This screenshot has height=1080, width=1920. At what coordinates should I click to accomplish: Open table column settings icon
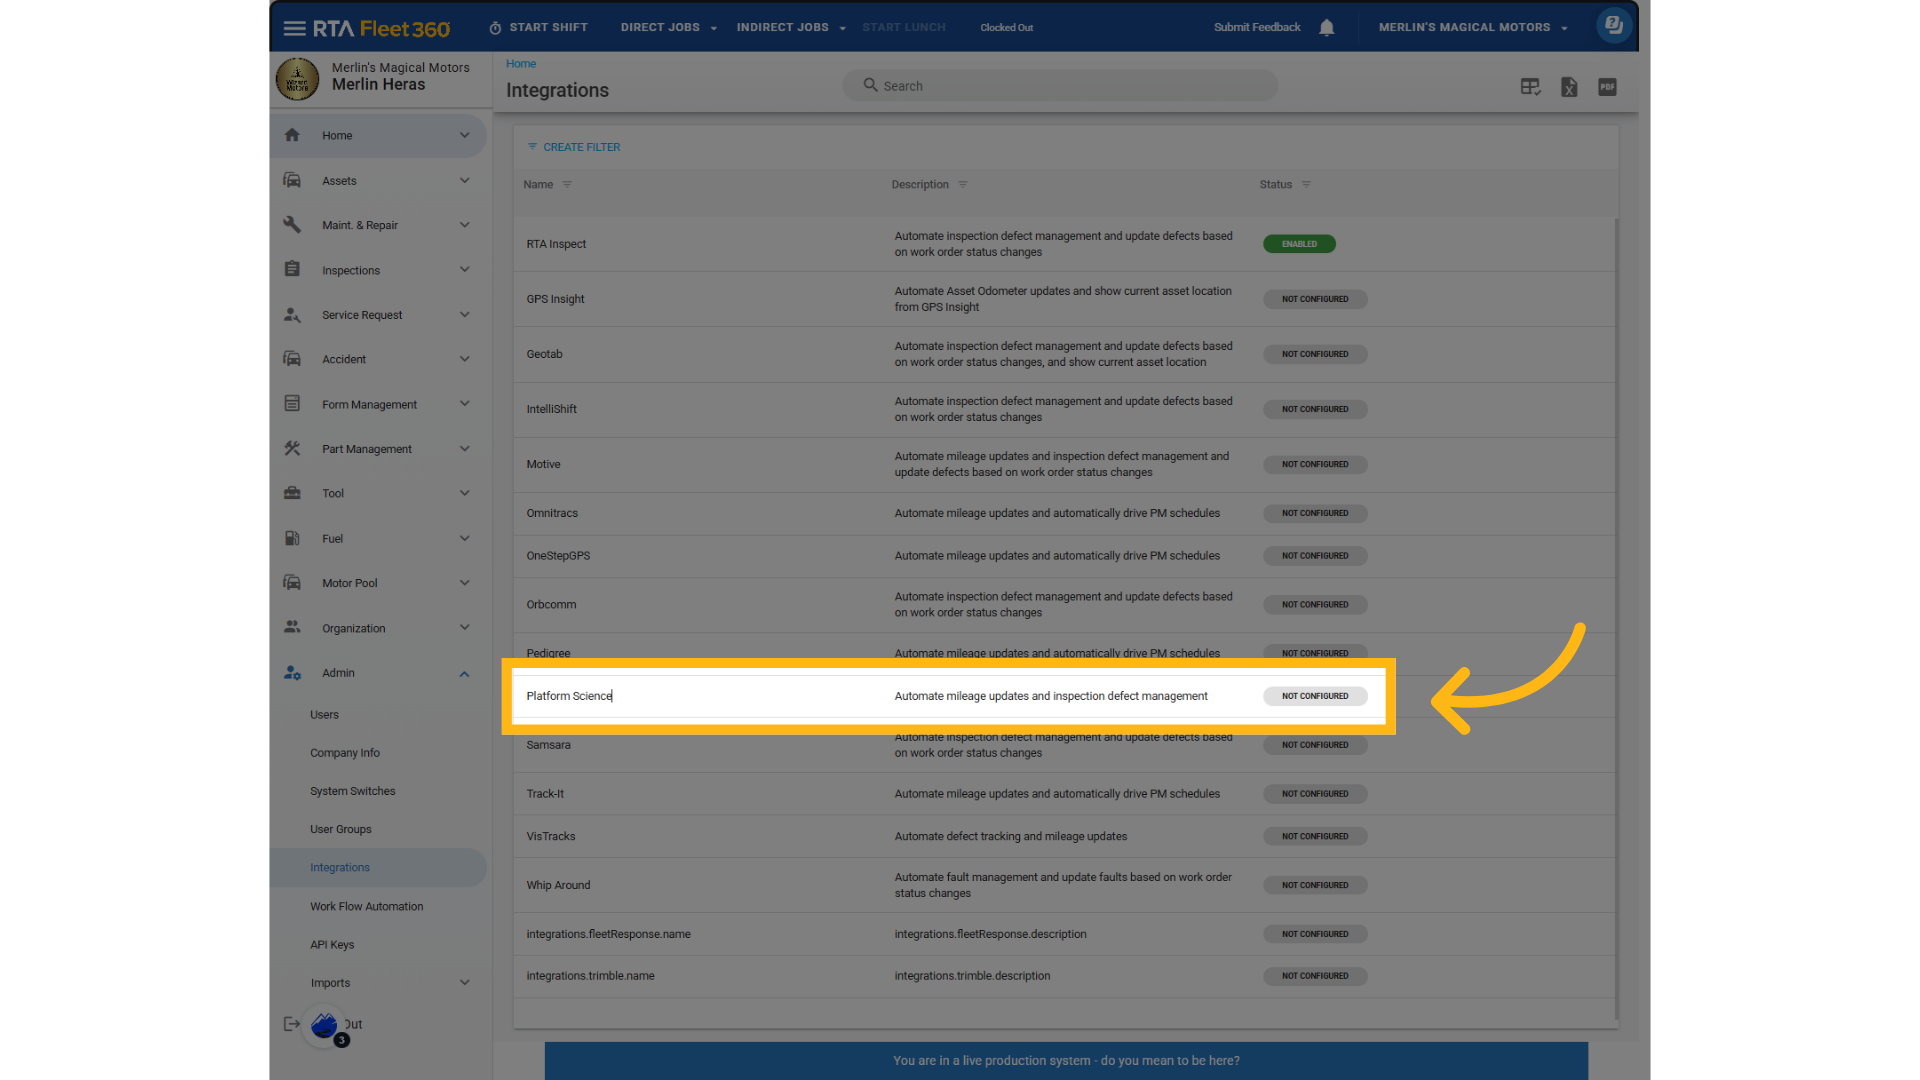pos(1530,87)
